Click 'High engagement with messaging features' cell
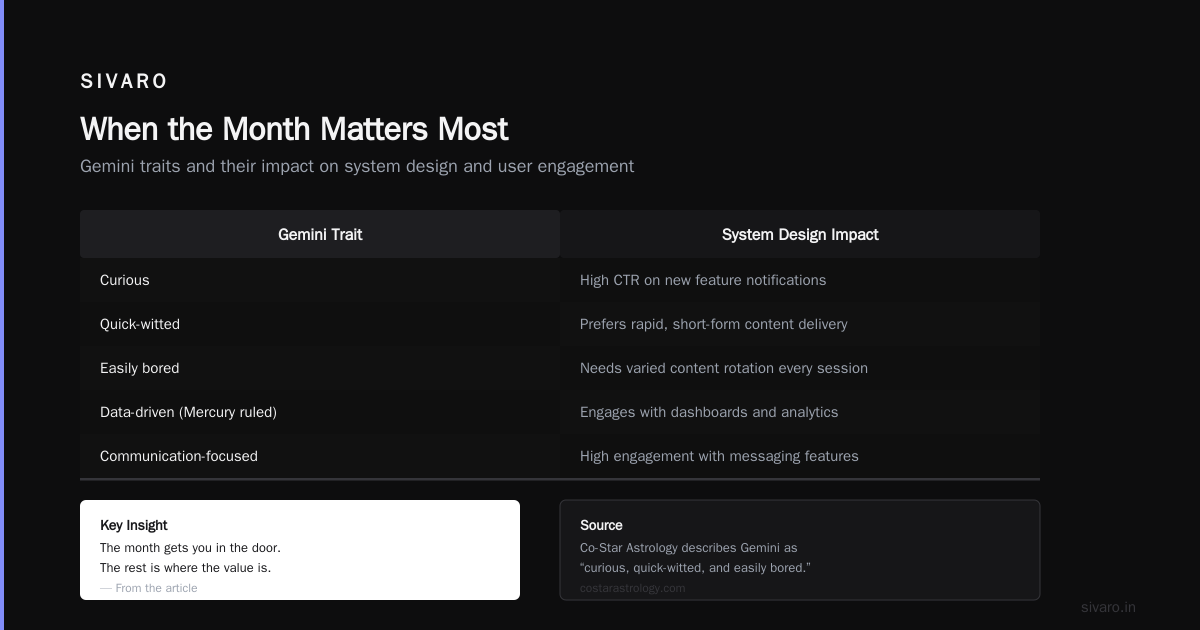1200x630 pixels. coord(800,456)
